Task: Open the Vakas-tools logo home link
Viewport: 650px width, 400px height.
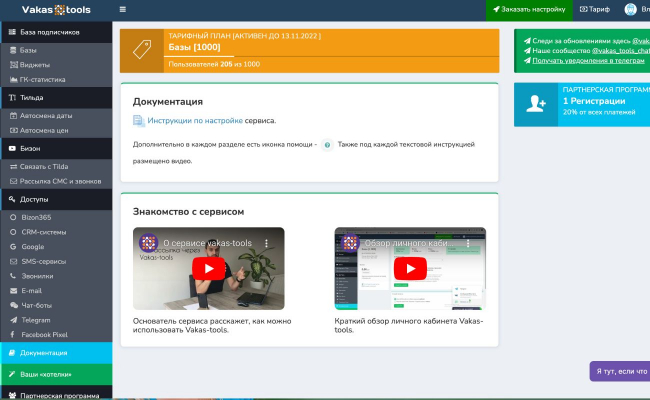Action: tap(56, 10)
